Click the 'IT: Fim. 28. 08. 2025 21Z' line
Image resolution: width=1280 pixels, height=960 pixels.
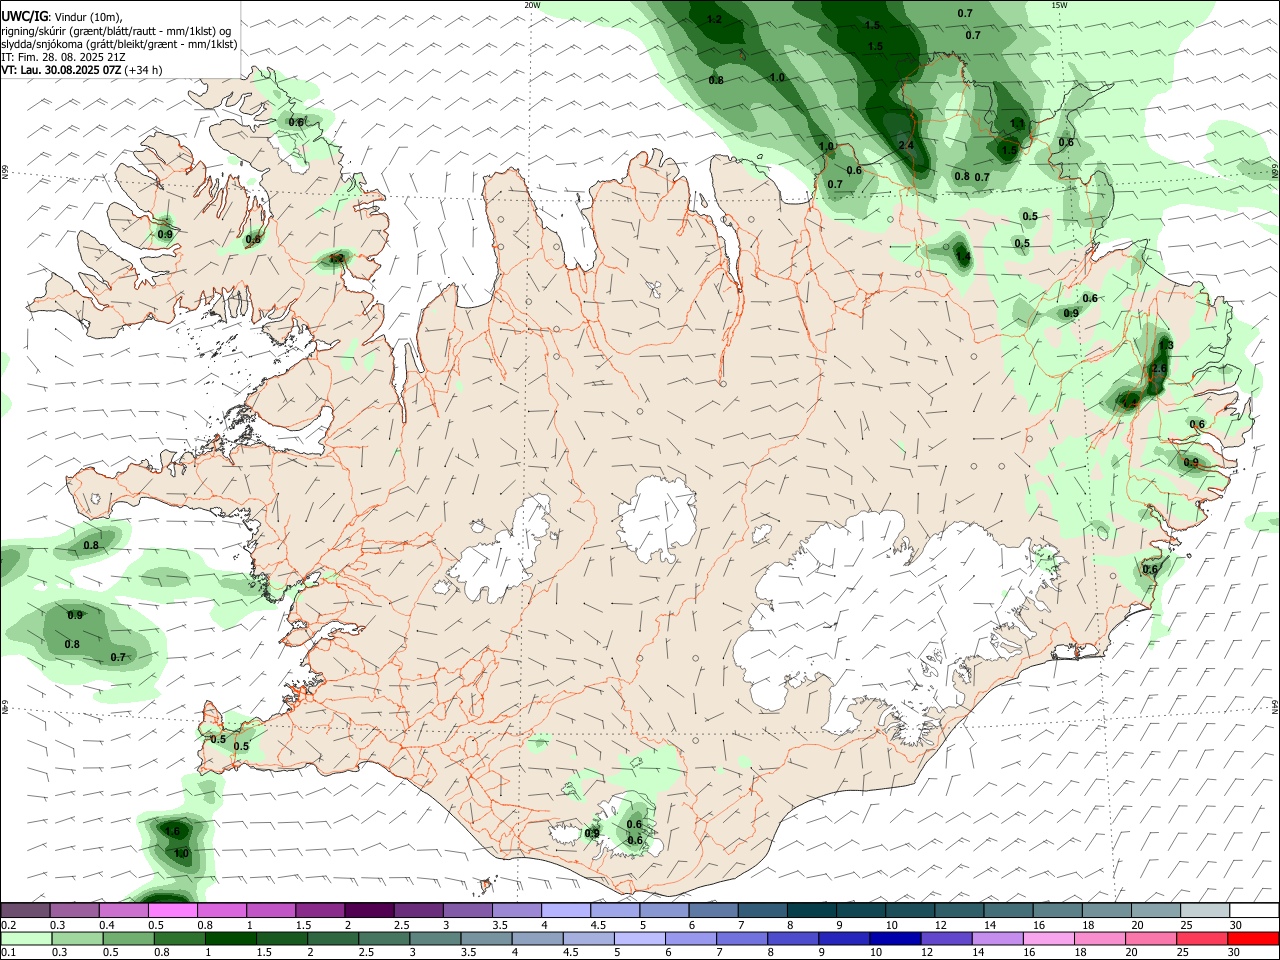point(63,57)
